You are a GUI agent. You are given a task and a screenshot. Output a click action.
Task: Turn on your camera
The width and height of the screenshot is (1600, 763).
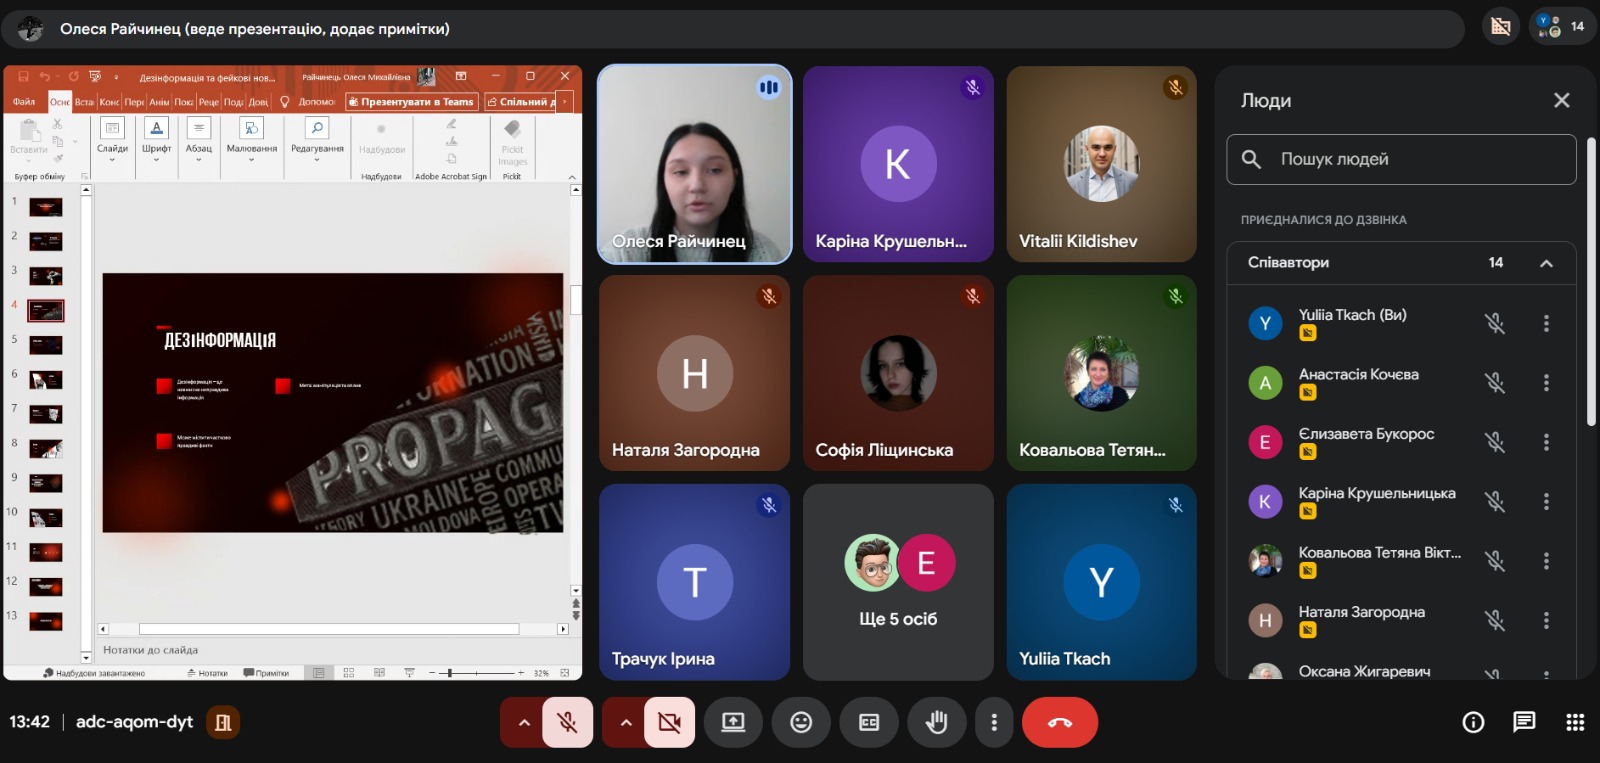[x=670, y=722]
